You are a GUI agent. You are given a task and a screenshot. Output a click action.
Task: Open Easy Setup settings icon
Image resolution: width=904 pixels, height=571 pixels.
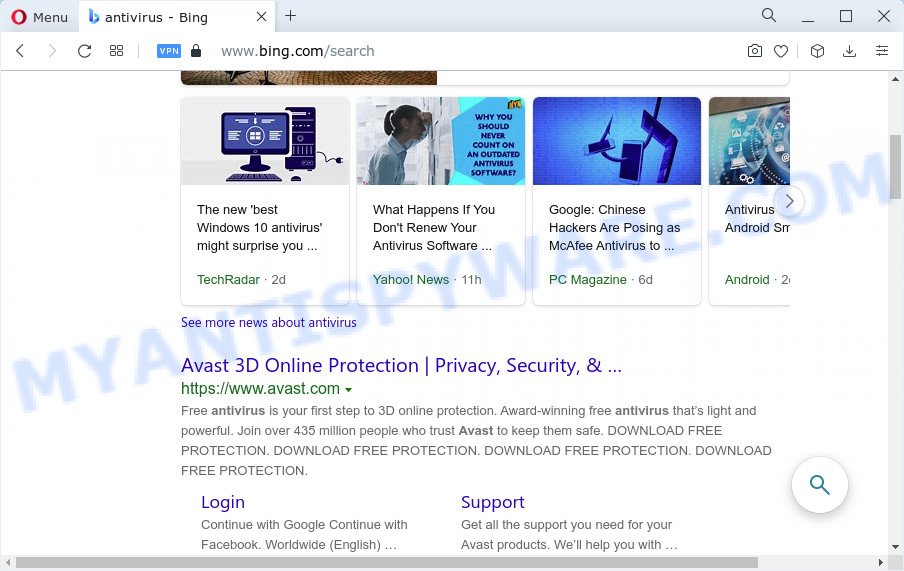(882, 51)
